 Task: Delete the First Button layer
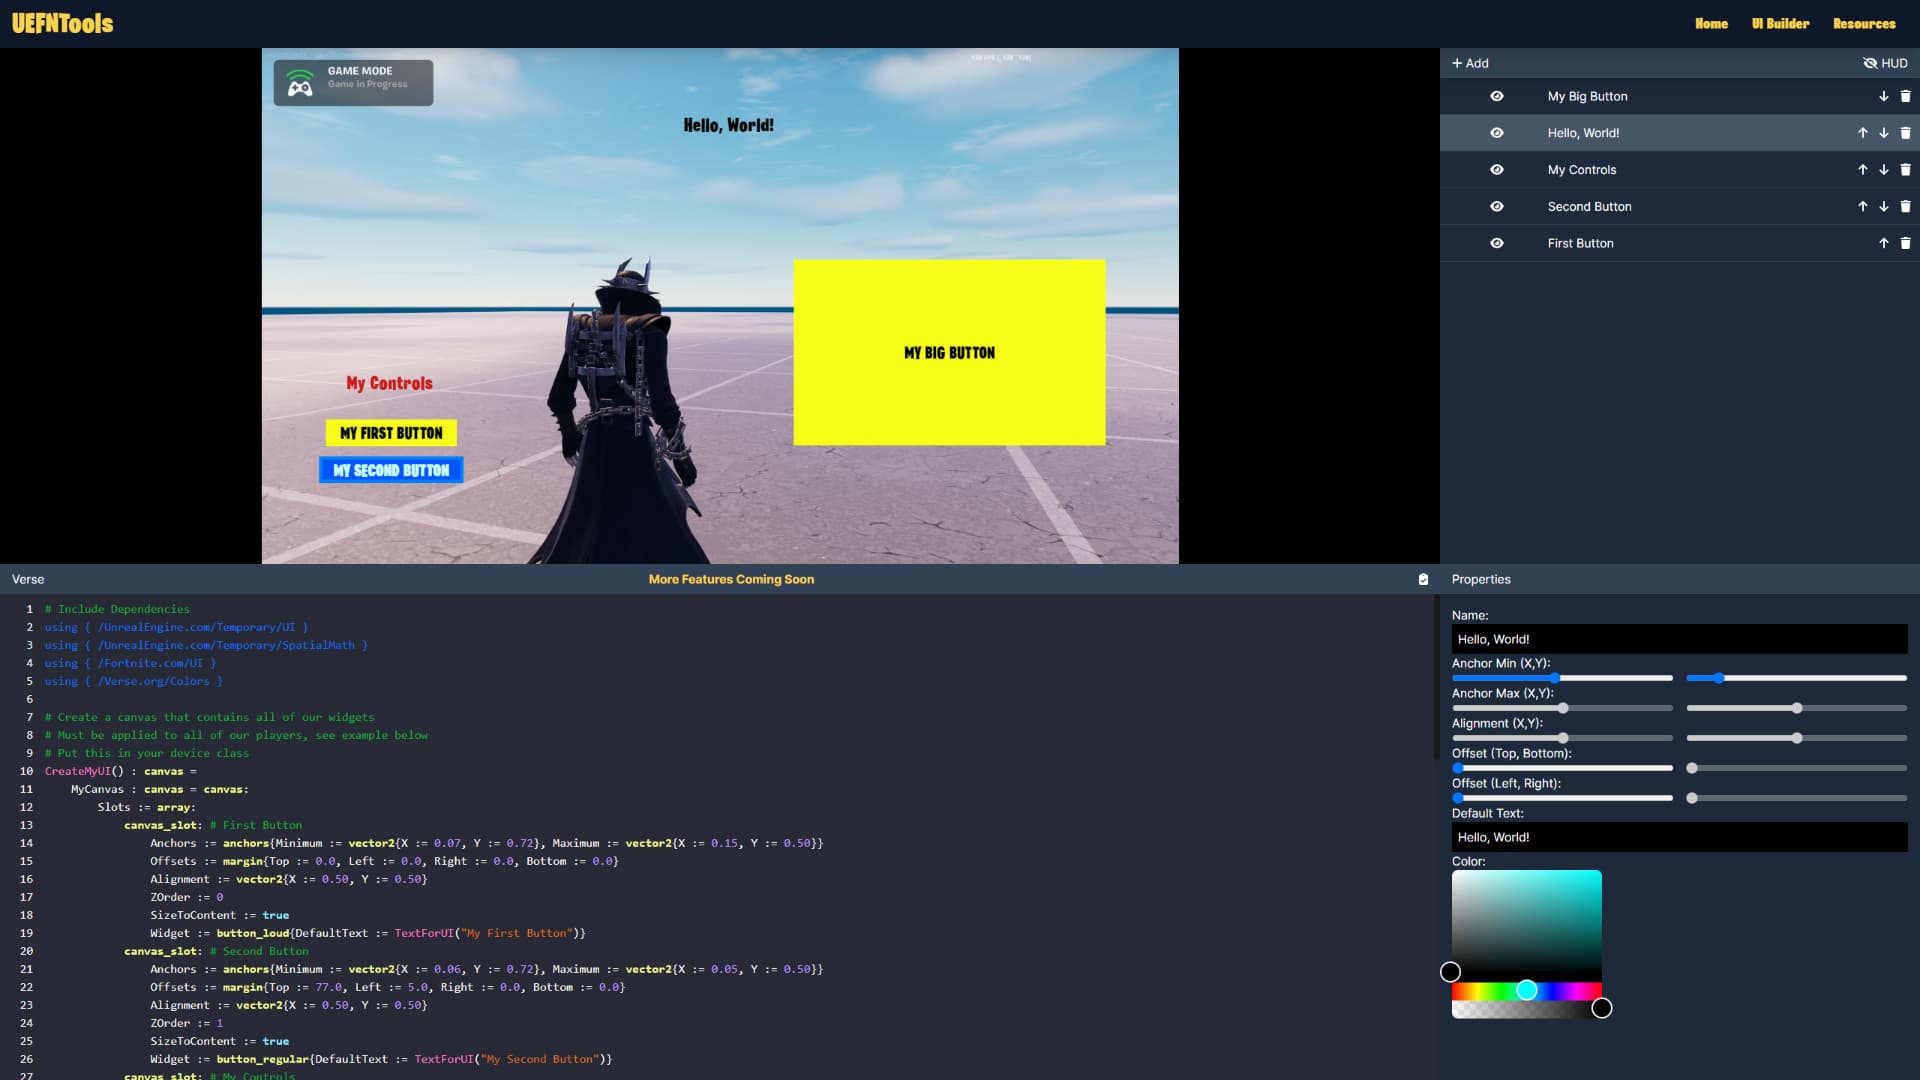(x=1905, y=243)
